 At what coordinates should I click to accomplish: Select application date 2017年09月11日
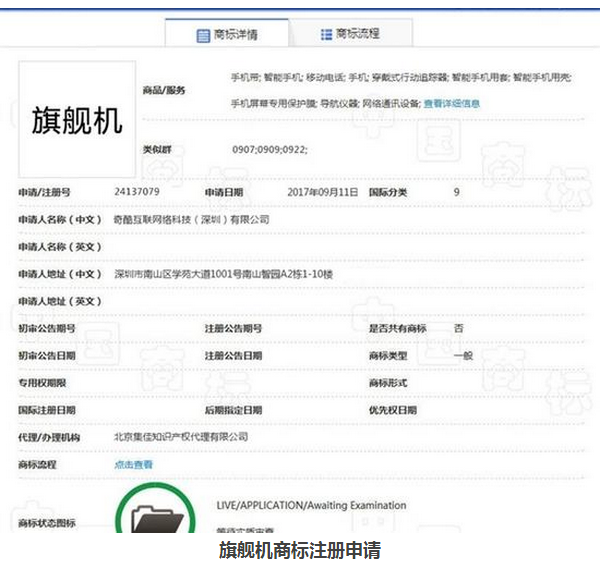click(322, 192)
